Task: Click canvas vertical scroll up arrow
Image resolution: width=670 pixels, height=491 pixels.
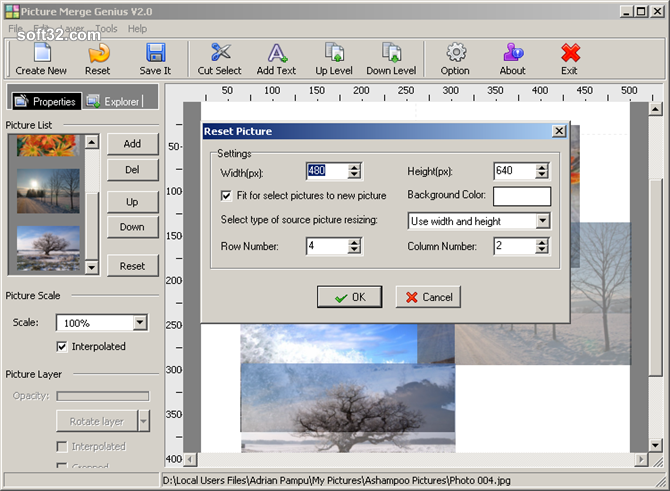Action: pyautogui.click(x=655, y=109)
